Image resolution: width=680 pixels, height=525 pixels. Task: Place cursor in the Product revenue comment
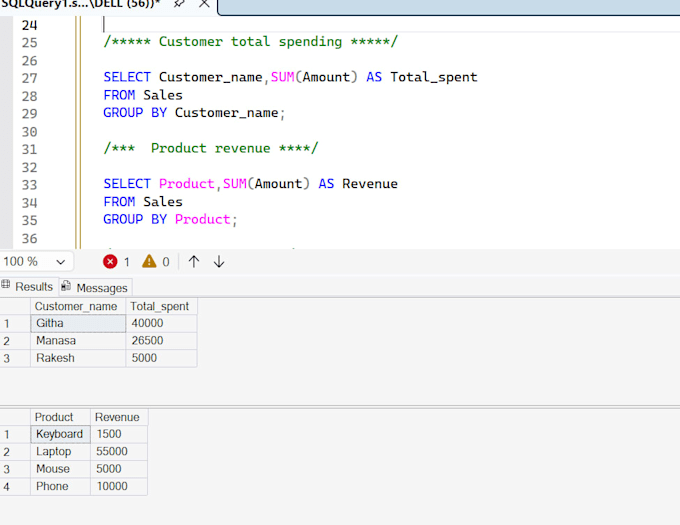point(211,148)
